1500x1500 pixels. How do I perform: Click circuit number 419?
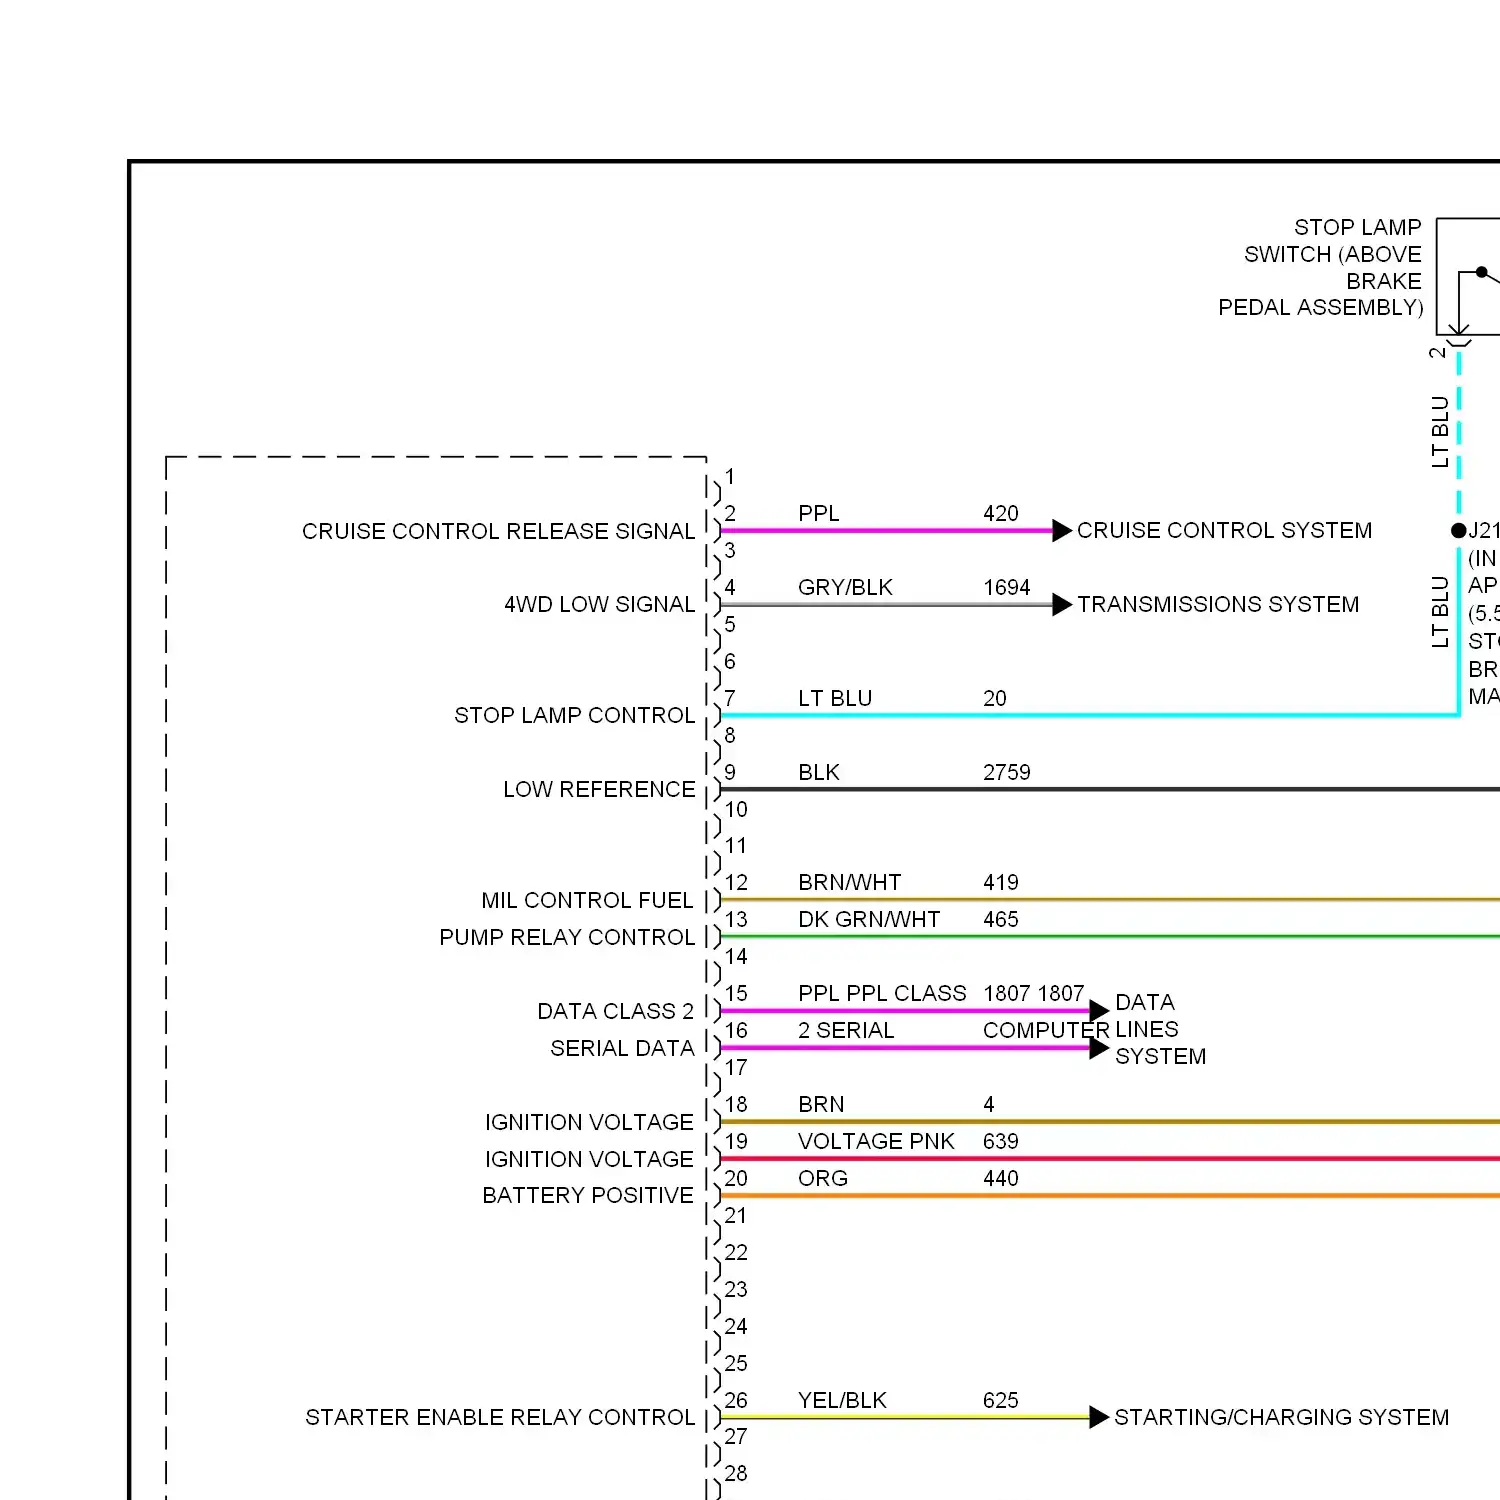click(x=1000, y=882)
